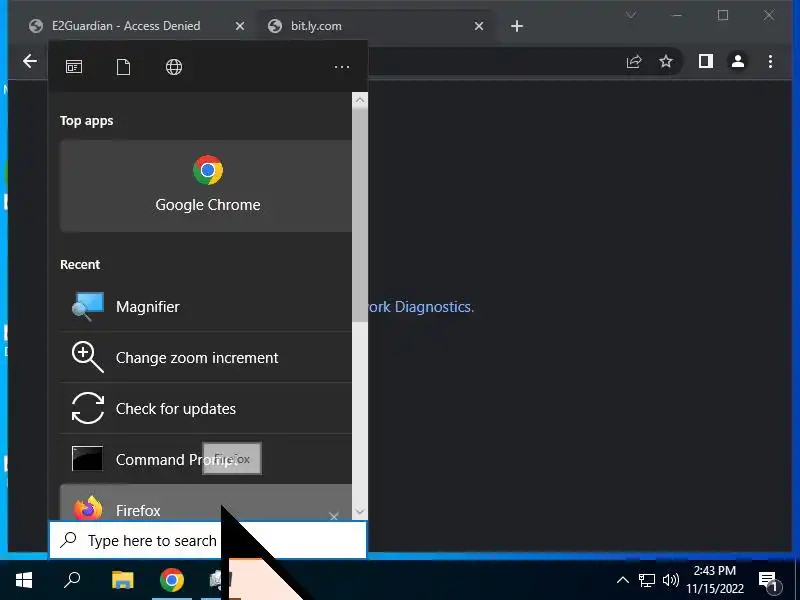Select the Web filter globe icon
Screen dimensions: 800x600
pyautogui.click(x=174, y=67)
